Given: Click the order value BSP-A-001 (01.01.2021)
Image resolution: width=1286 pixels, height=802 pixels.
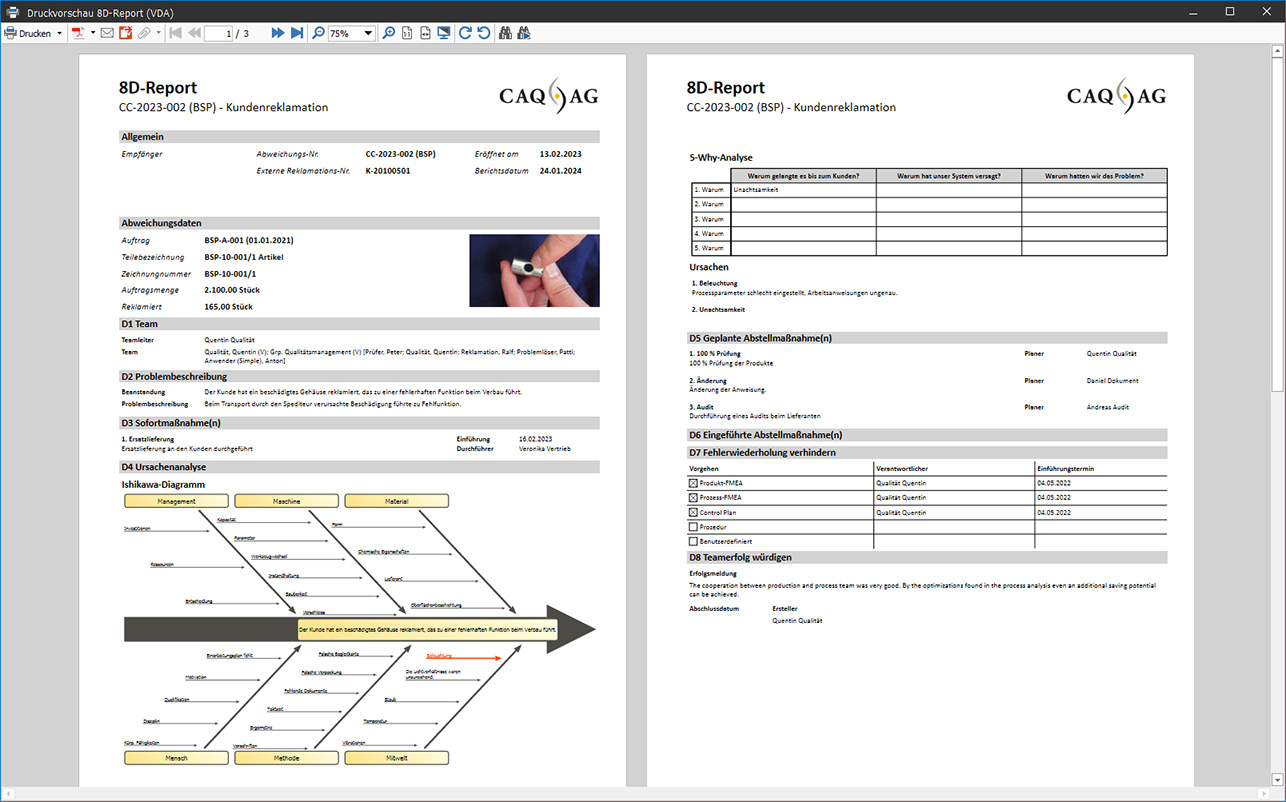Looking at the screenshot, I should [x=249, y=241].
